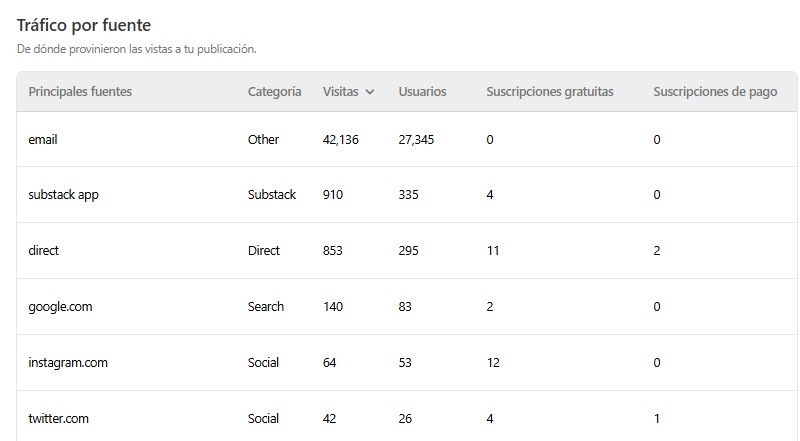Click the Tráfico por fuente heading
This screenshot has height=441, width=800.
tap(84, 24)
